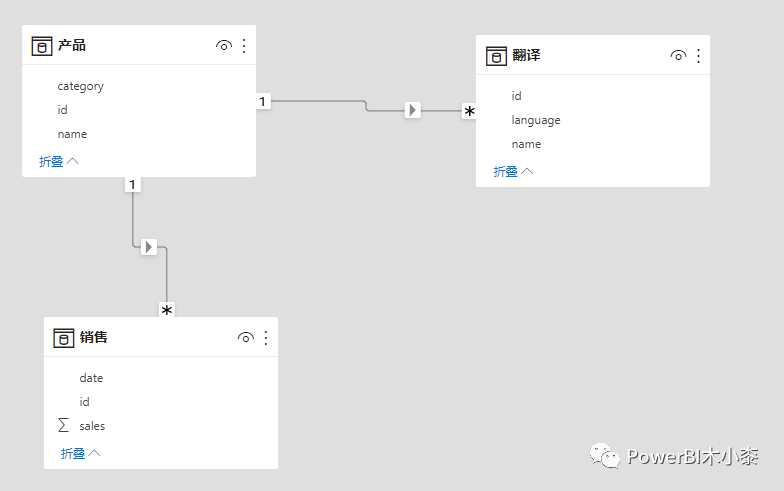Select sales field in 销售 table
The width and height of the screenshot is (784, 491).
click(92, 426)
